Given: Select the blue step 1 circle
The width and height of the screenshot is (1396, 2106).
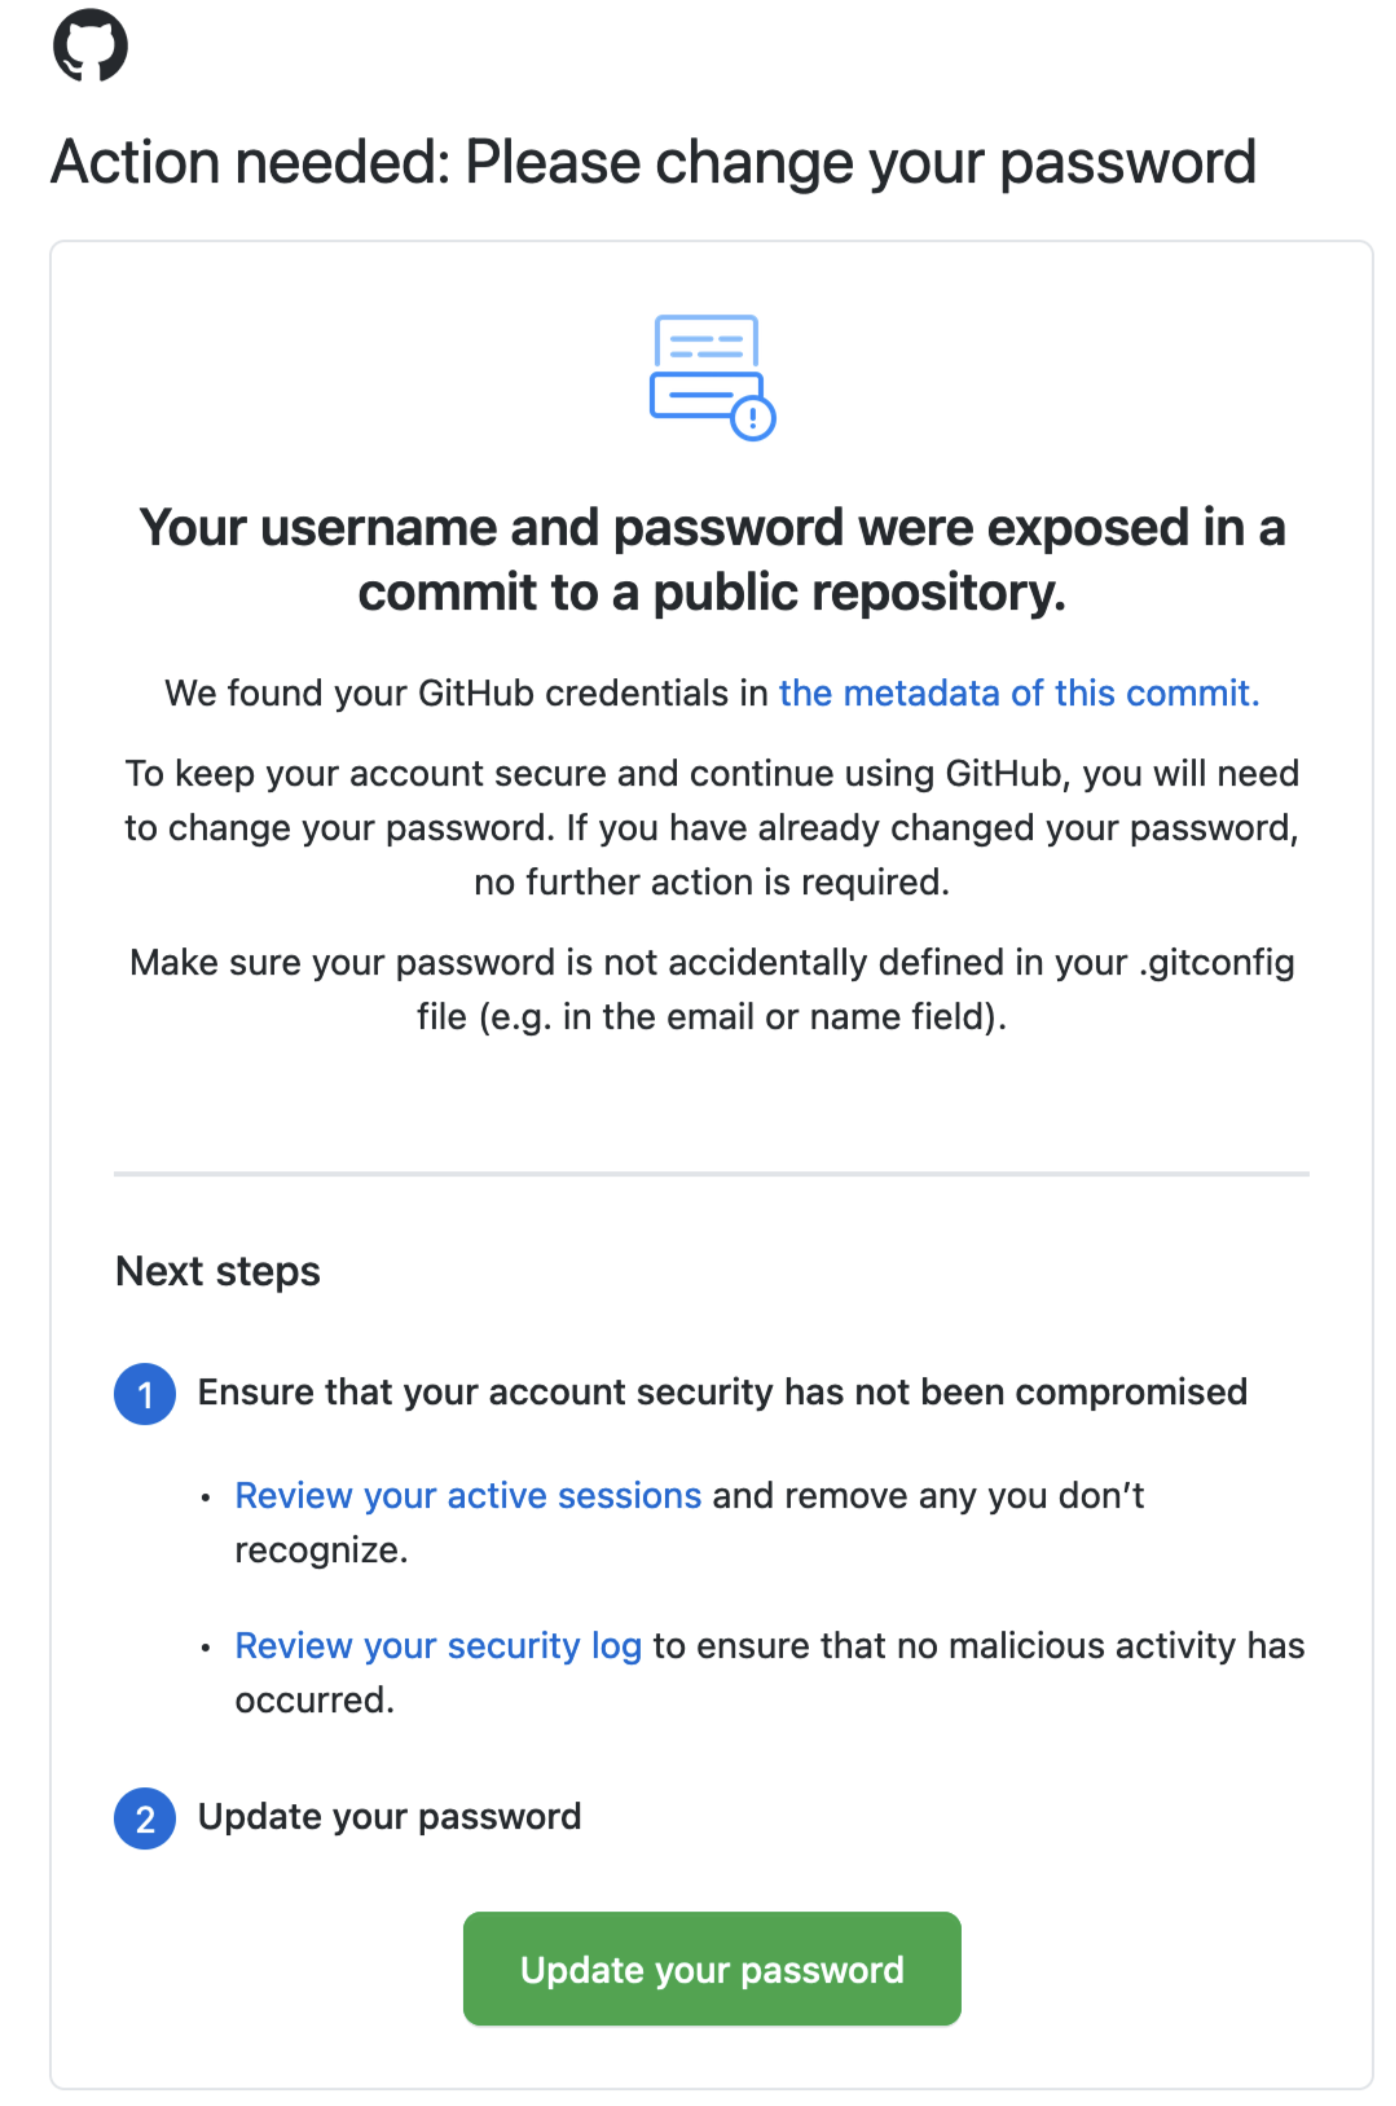Looking at the screenshot, I should [145, 1391].
